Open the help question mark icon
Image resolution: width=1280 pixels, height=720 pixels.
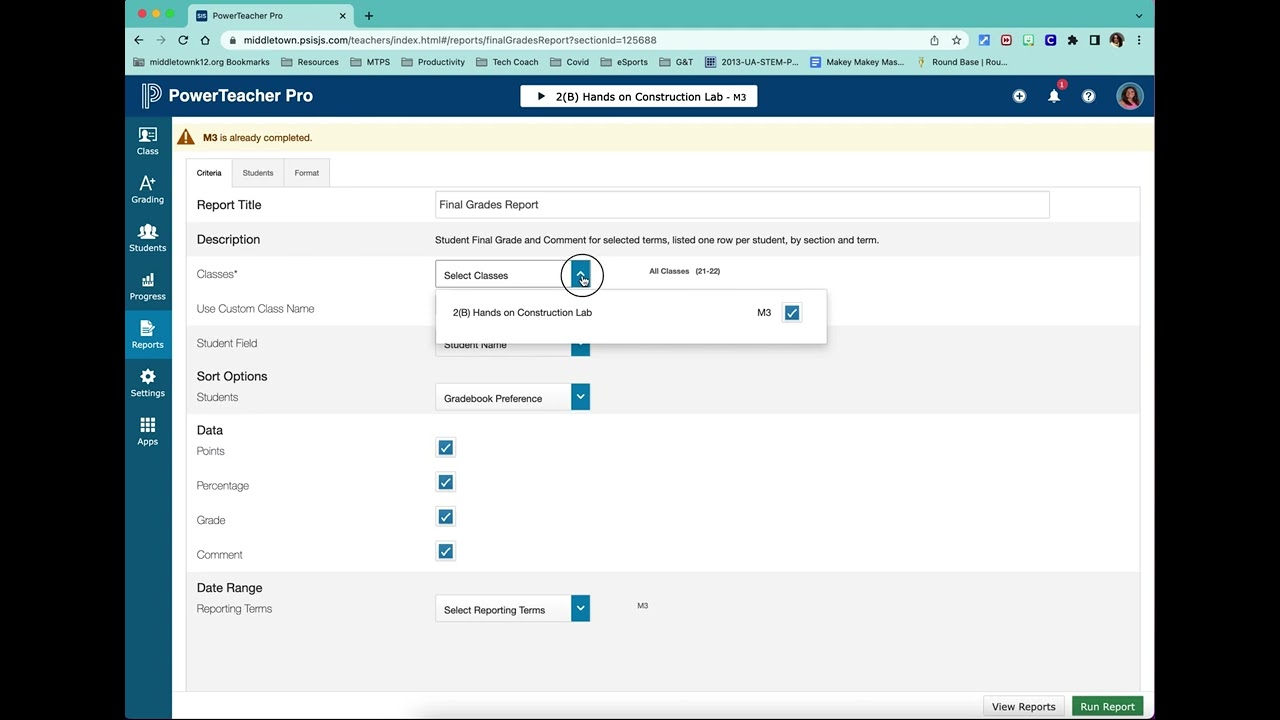1088,96
